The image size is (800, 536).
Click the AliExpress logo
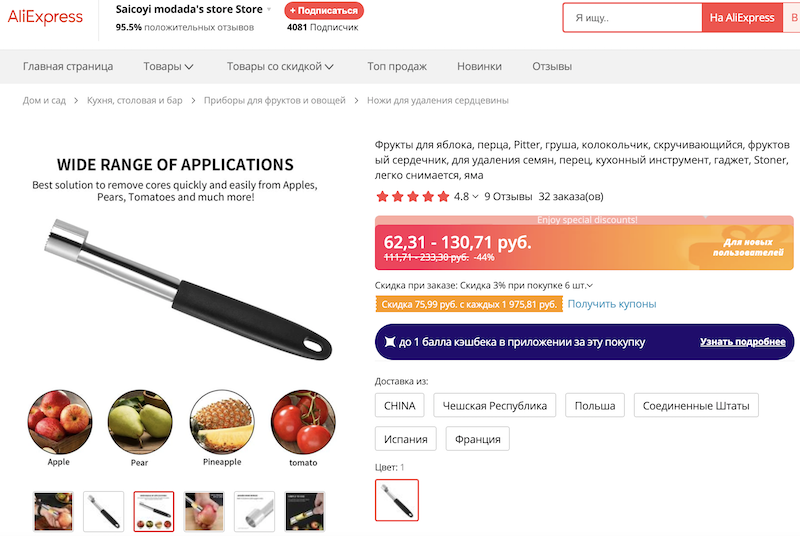[45, 17]
